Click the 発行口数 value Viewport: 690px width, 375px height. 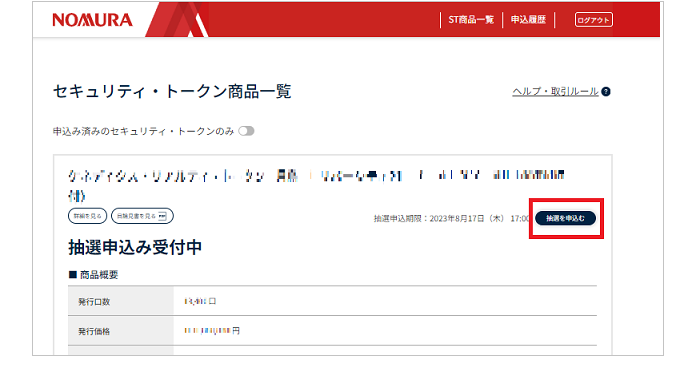tap(200, 301)
